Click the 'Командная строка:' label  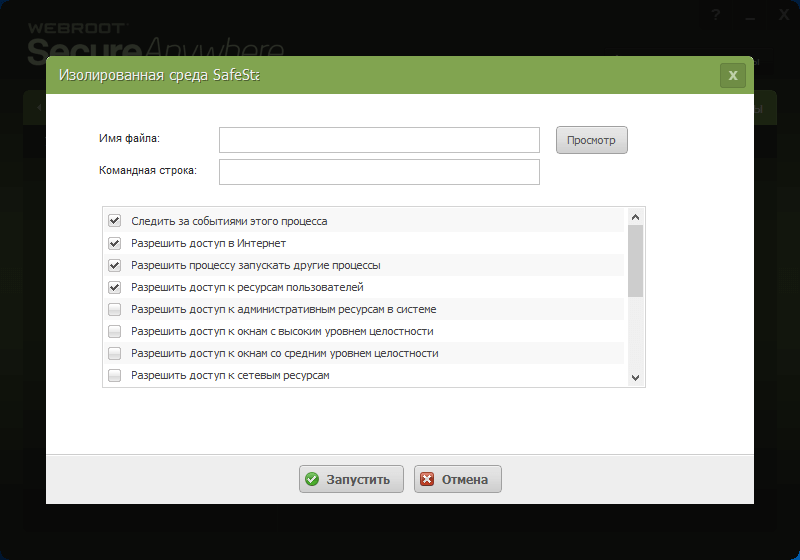tap(148, 170)
